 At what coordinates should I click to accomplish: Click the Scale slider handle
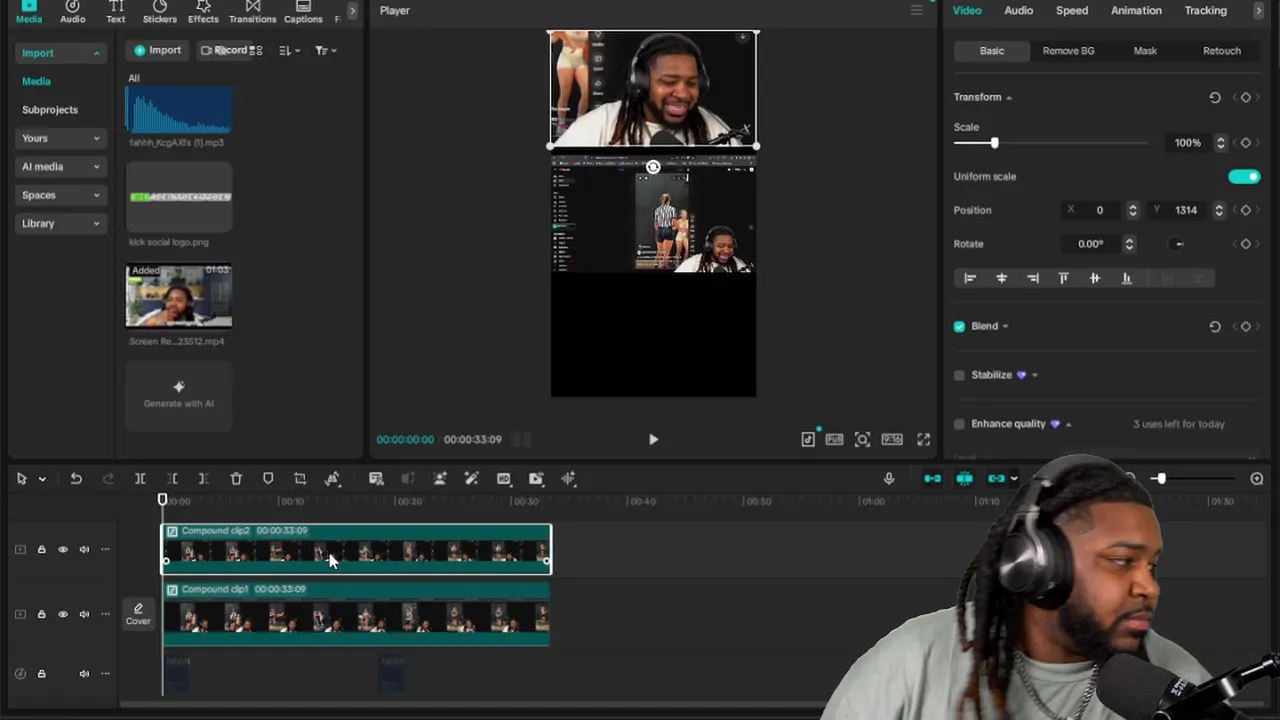[x=994, y=143]
